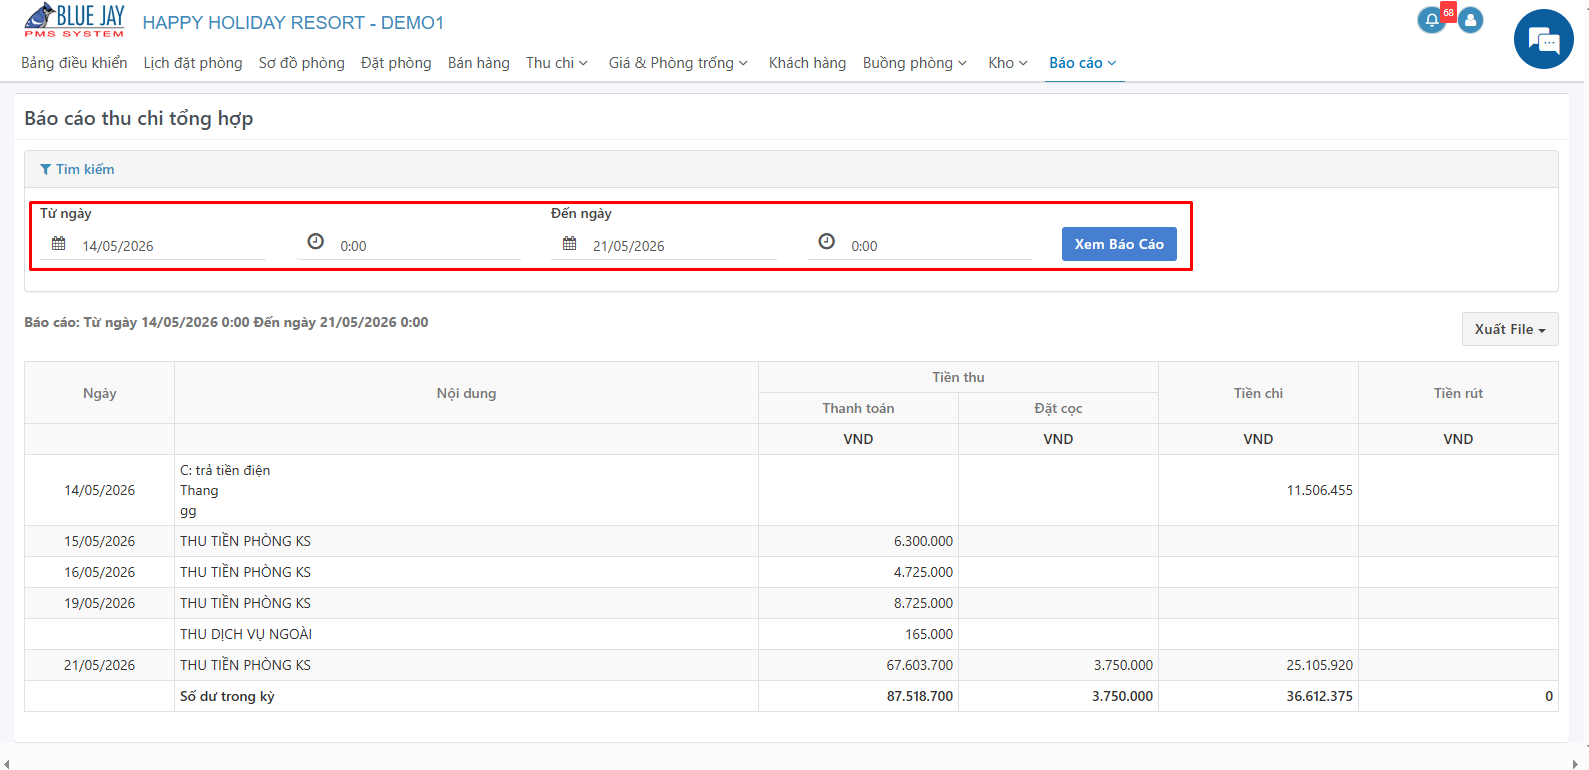Click the horizontal scrollbar left arrow

pos(7,765)
